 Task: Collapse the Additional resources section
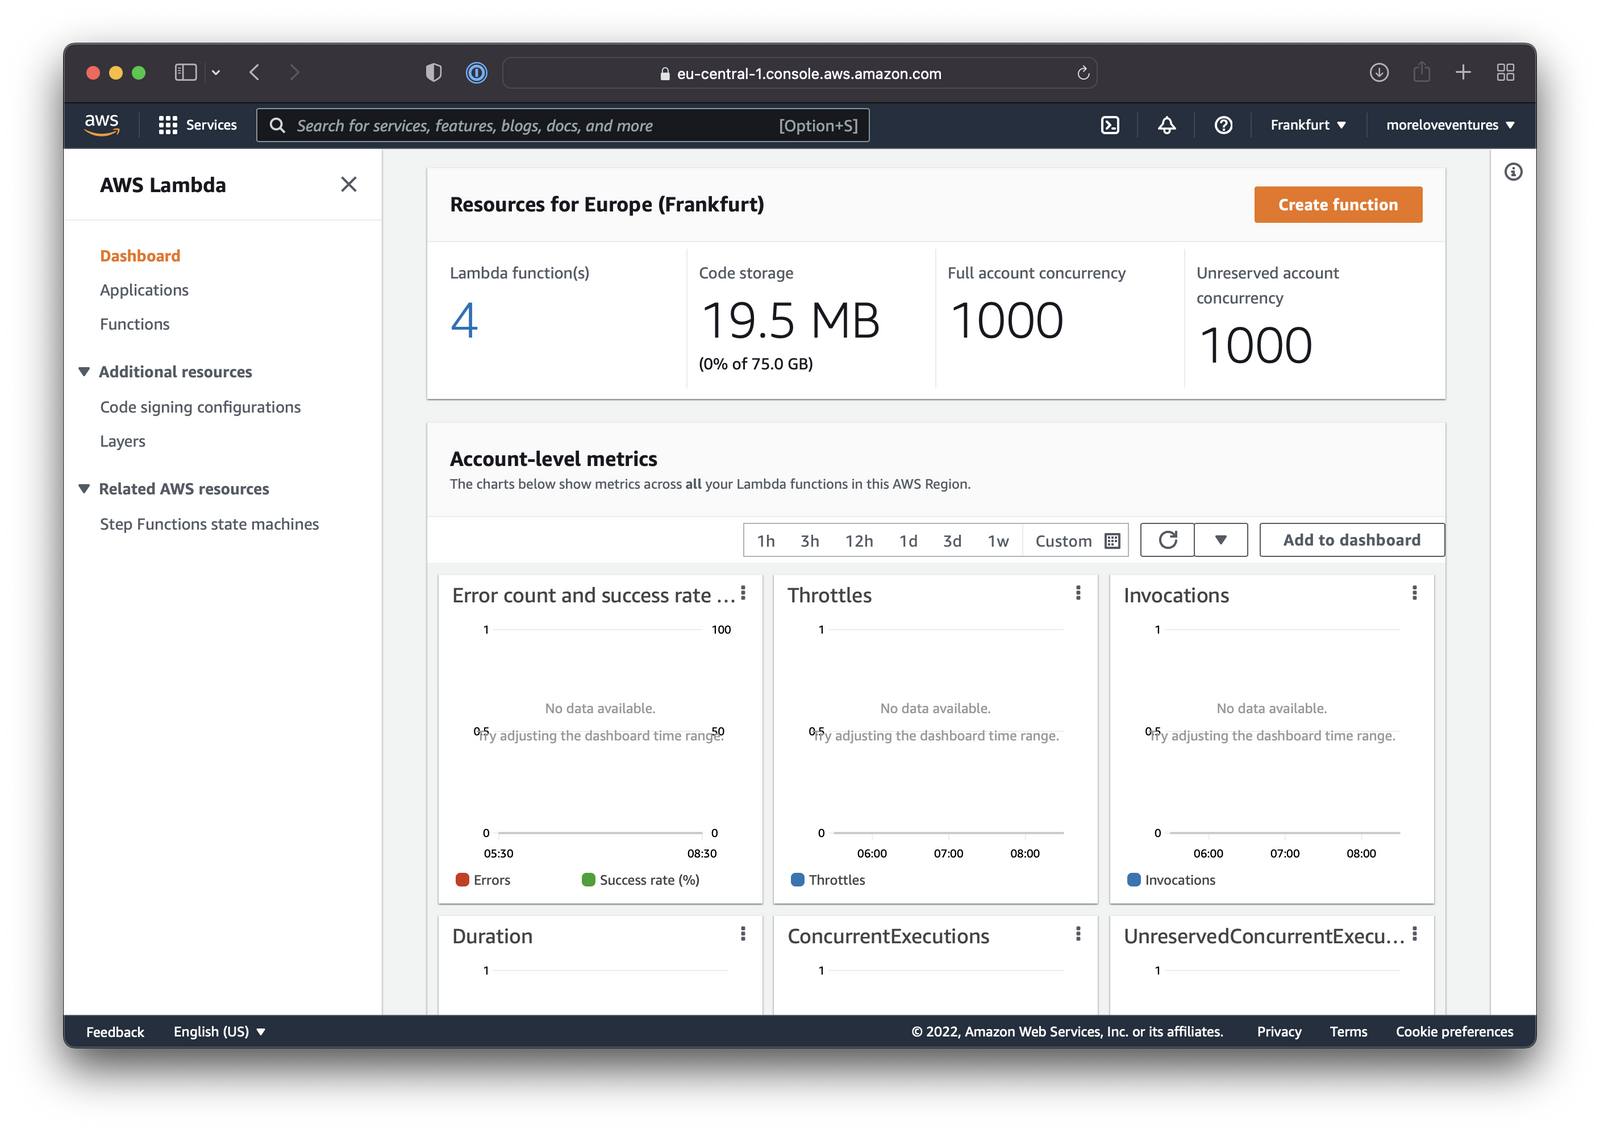[x=84, y=371]
